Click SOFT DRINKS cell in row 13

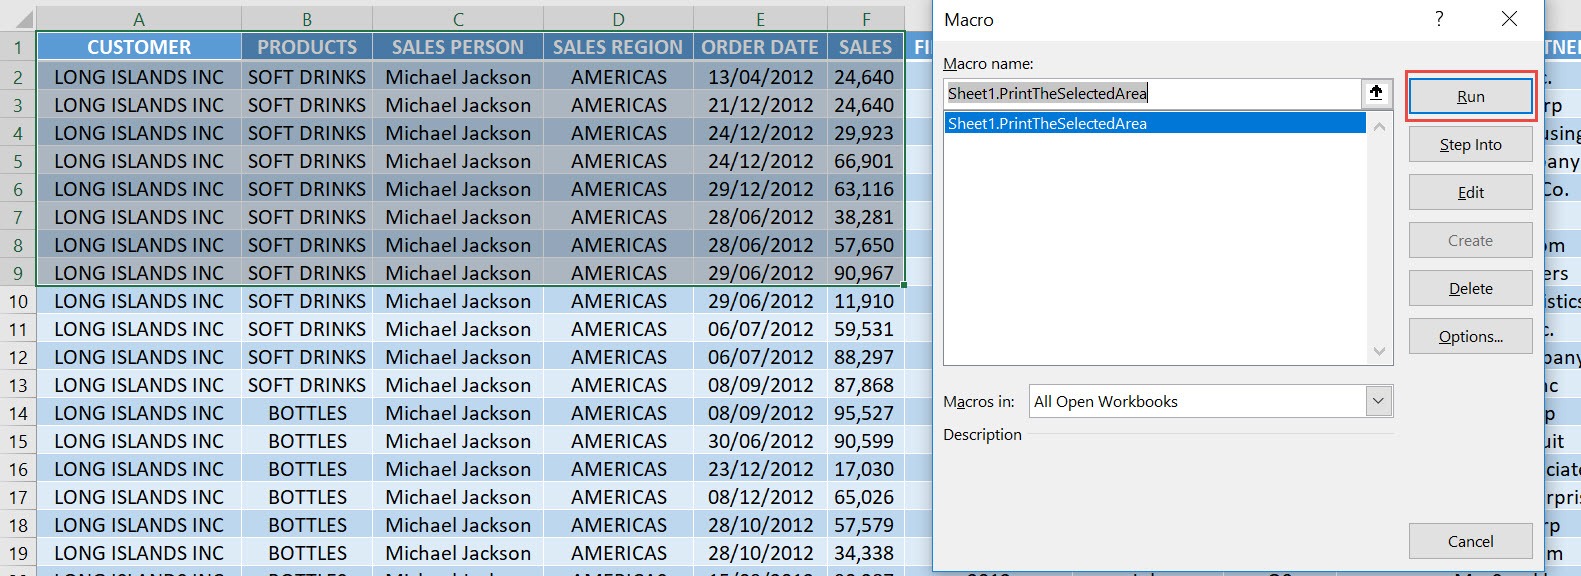coord(307,385)
